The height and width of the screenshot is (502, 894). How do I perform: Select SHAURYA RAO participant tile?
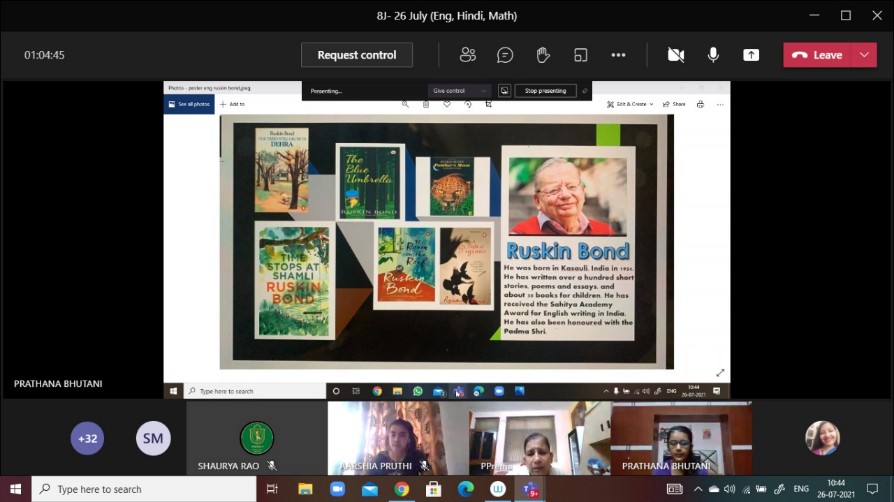(257, 438)
